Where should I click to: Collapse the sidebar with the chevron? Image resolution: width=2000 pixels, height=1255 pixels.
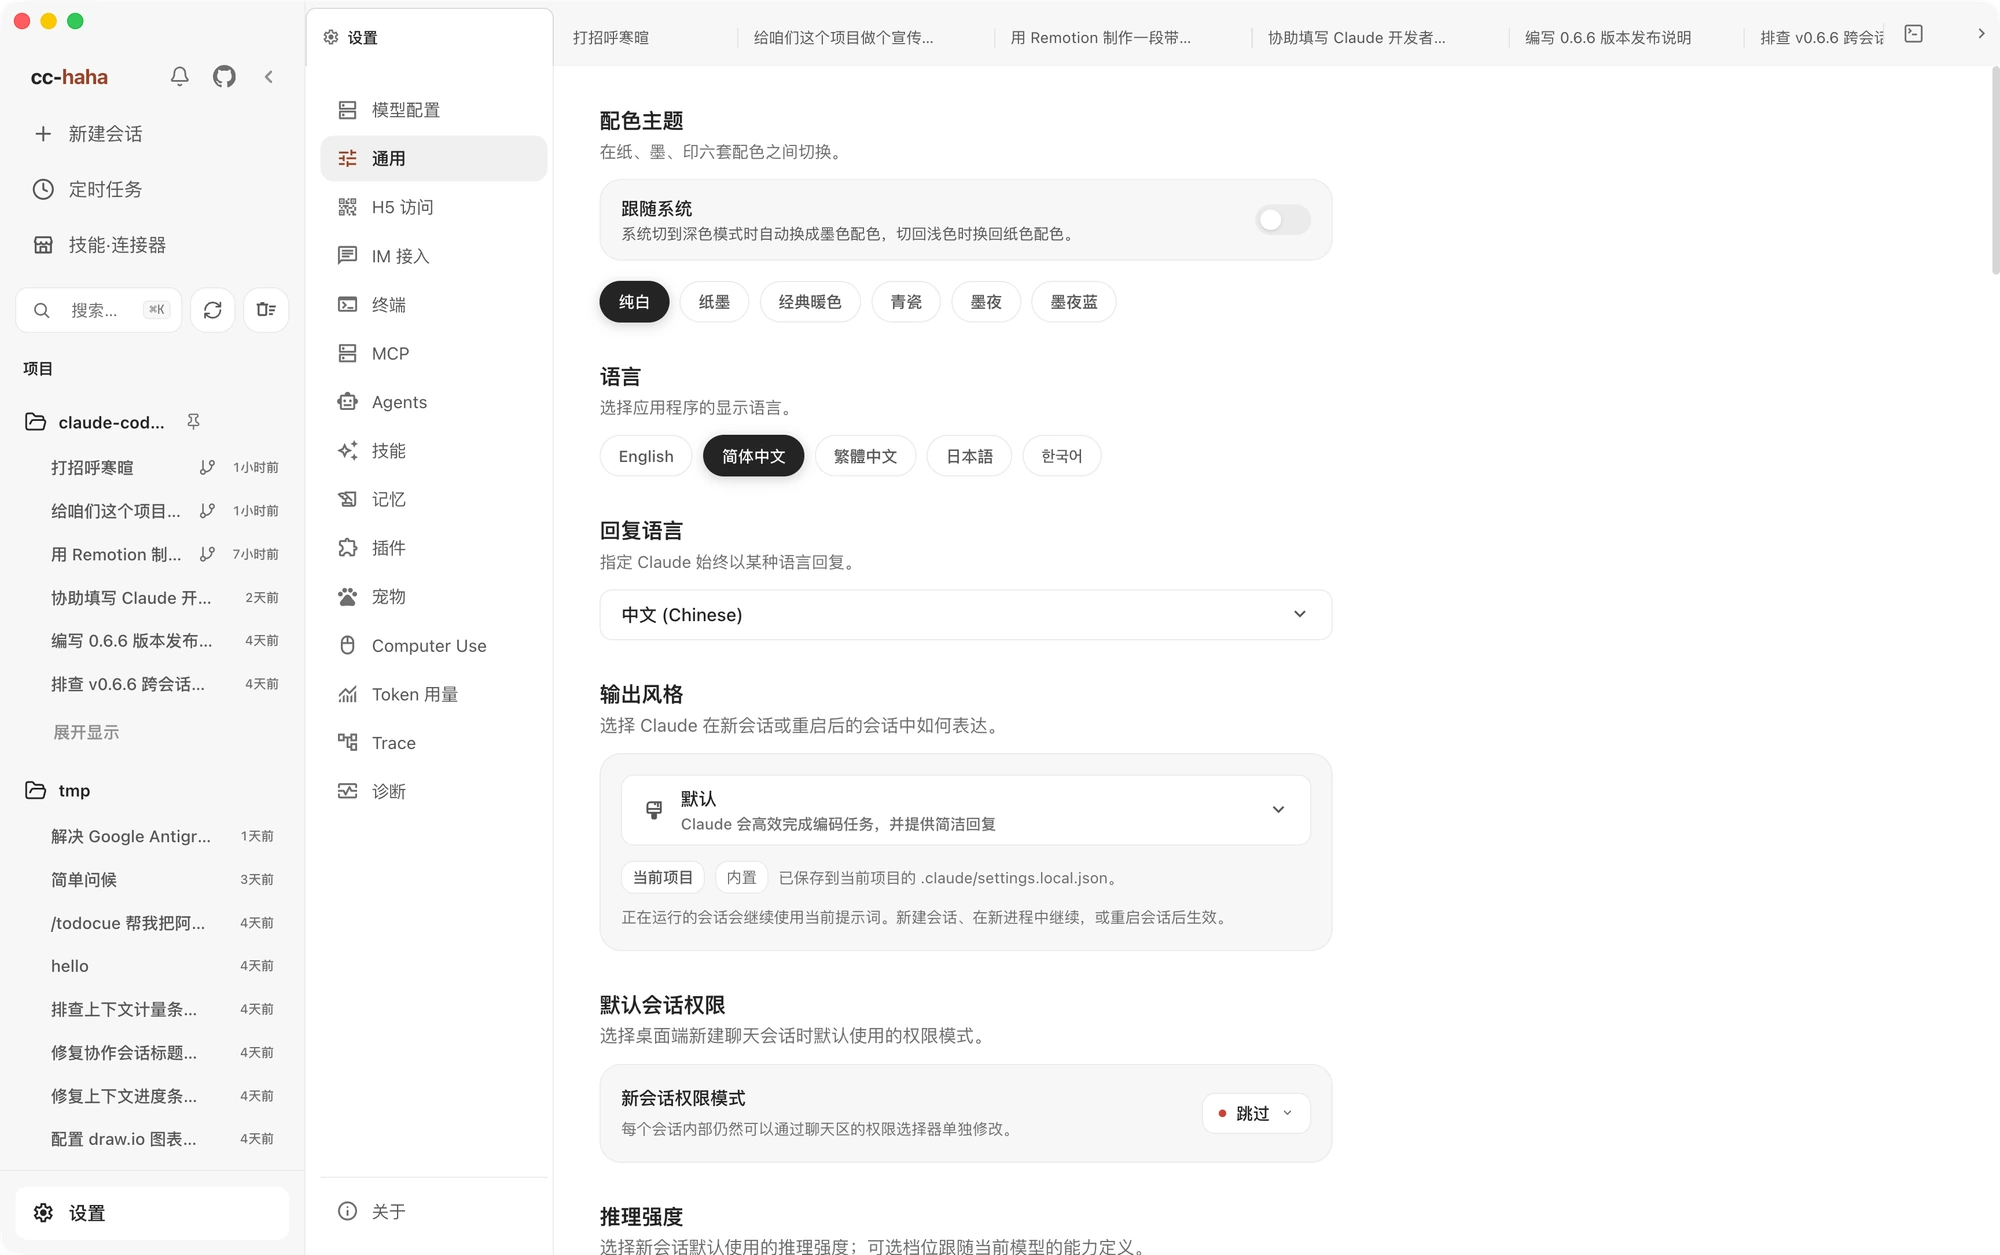[x=269, y=76]
